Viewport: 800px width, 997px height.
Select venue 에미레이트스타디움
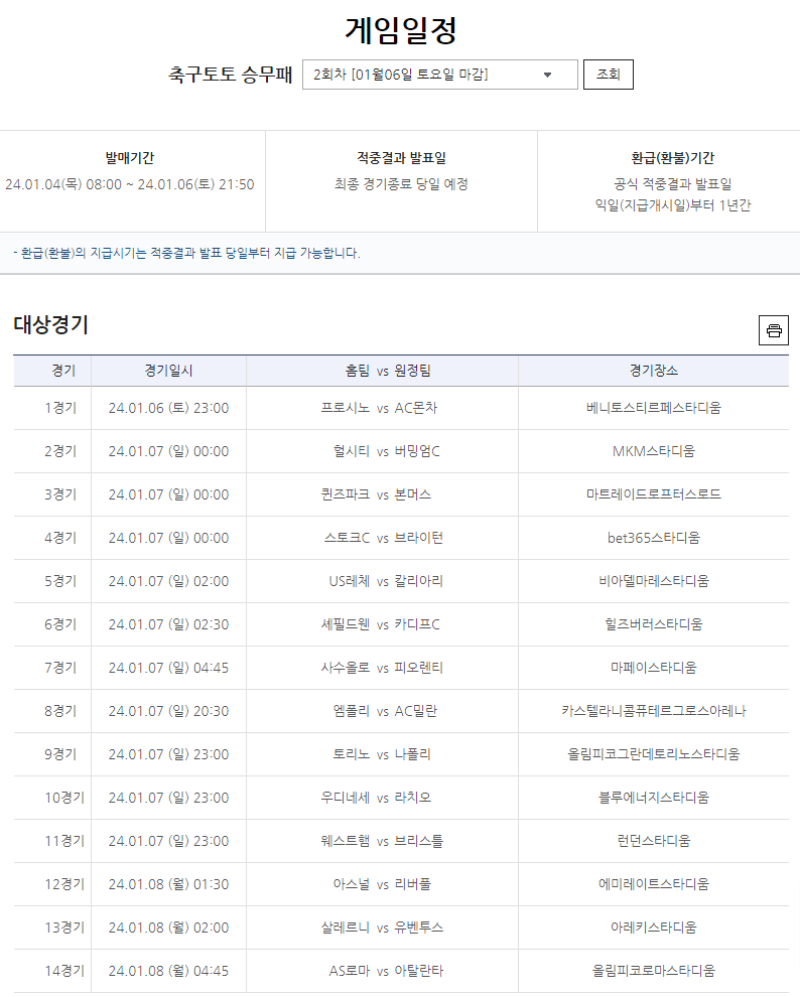(654, 884)
